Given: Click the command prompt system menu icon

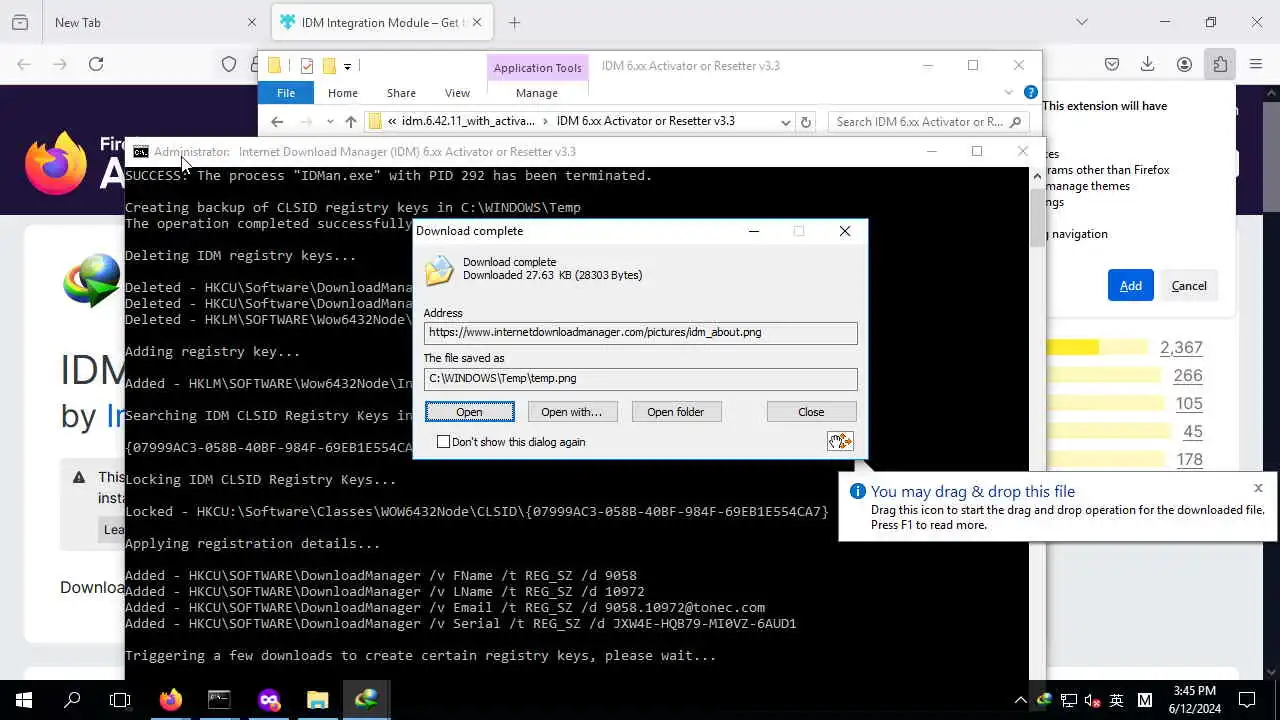Looking at the screenshot, I should [141, 152].
